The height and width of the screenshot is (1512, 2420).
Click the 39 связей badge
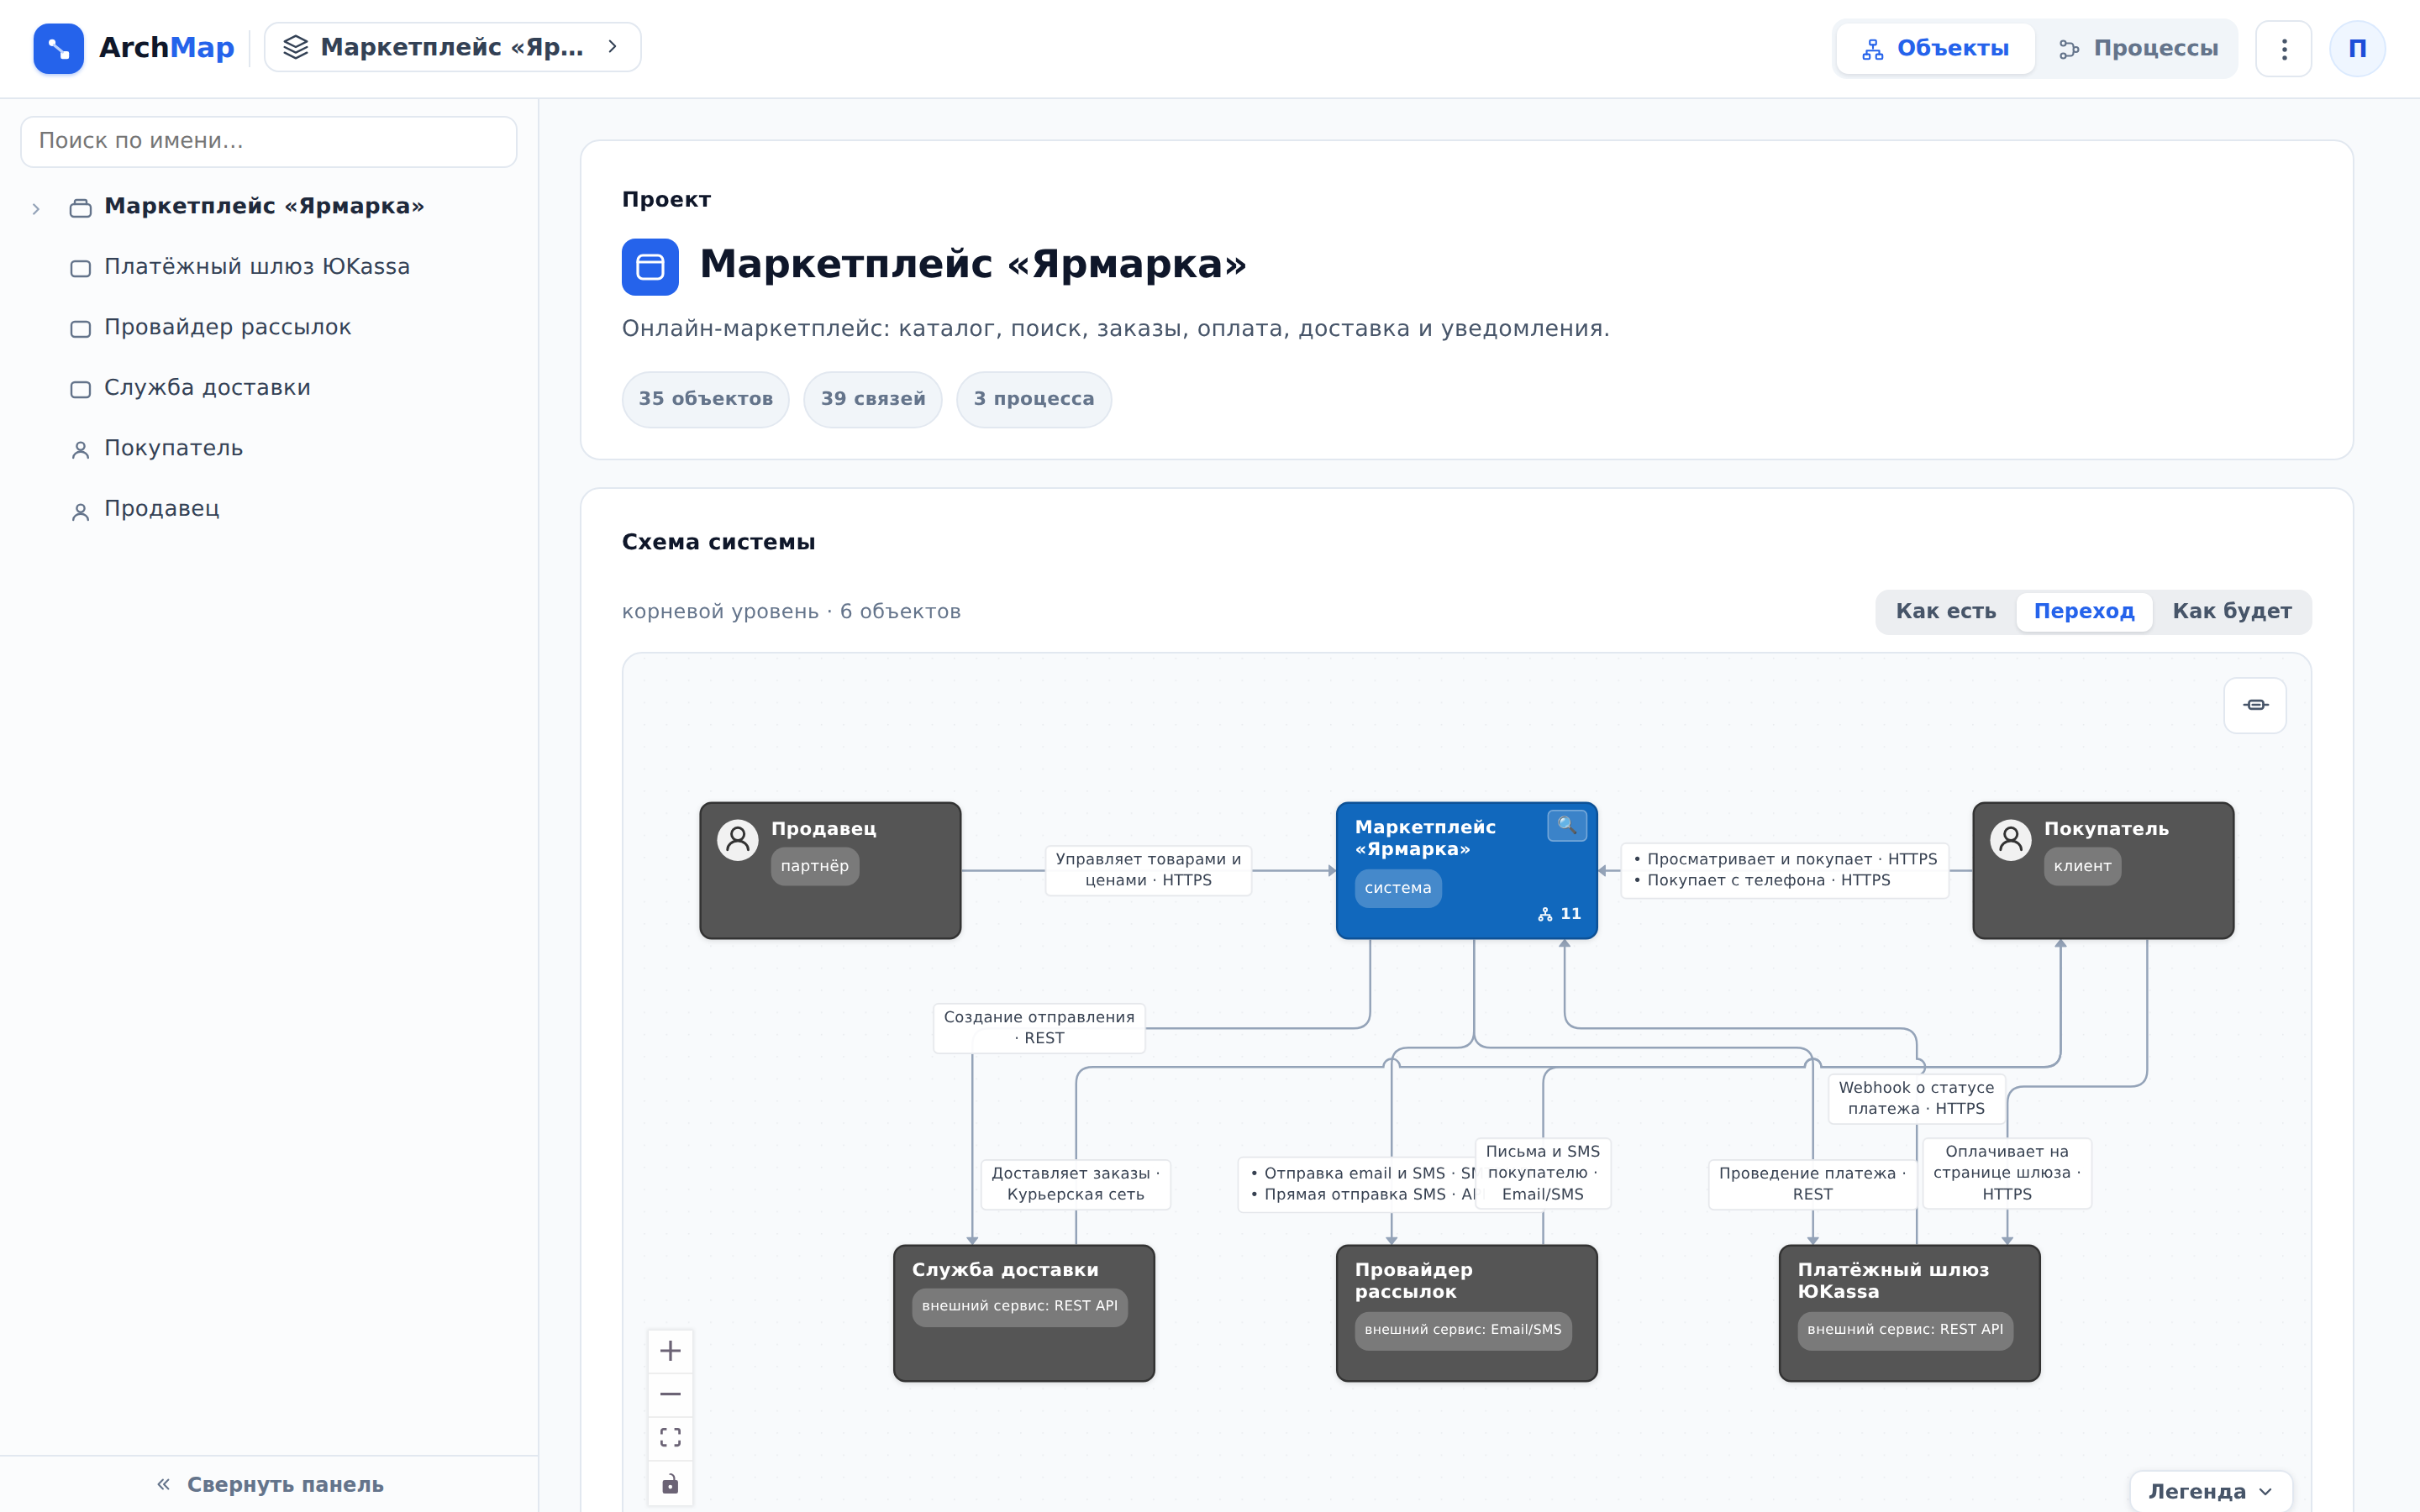click(873, 399)
